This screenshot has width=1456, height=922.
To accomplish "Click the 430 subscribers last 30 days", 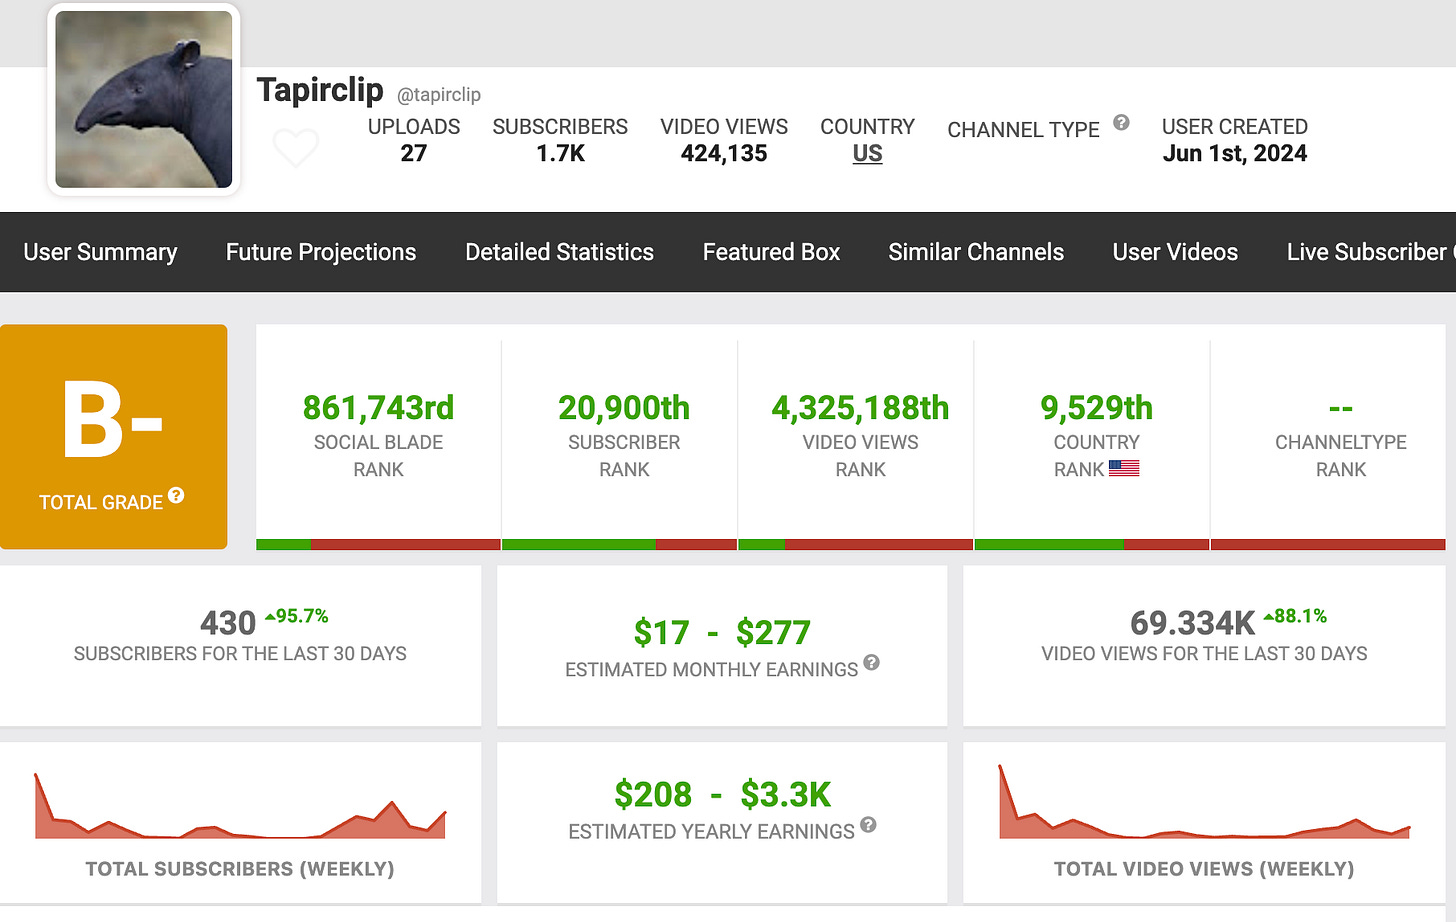I will [x=228, y=623].
